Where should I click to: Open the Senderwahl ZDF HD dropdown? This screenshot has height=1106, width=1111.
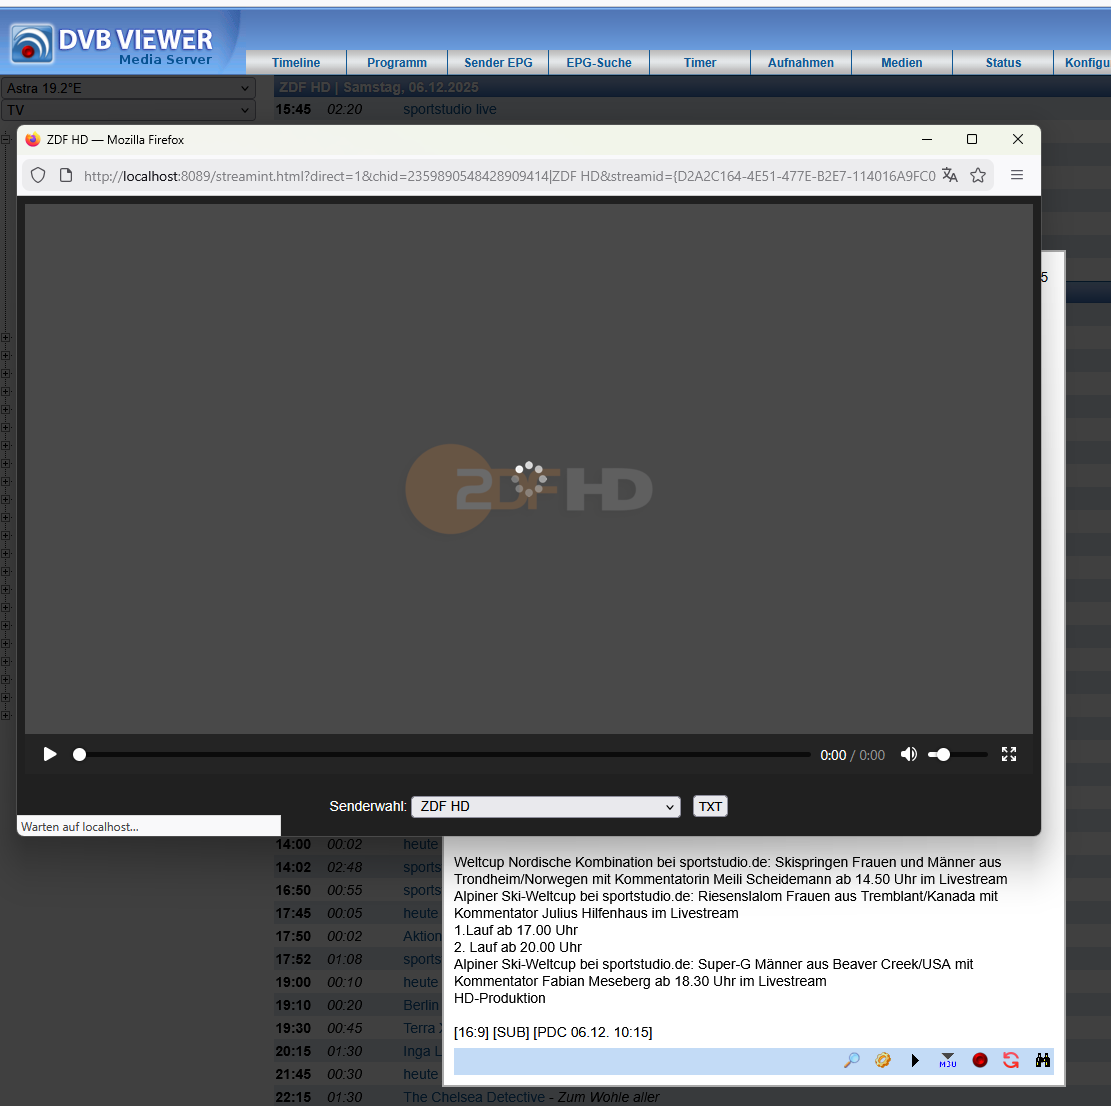click(546, 807)
